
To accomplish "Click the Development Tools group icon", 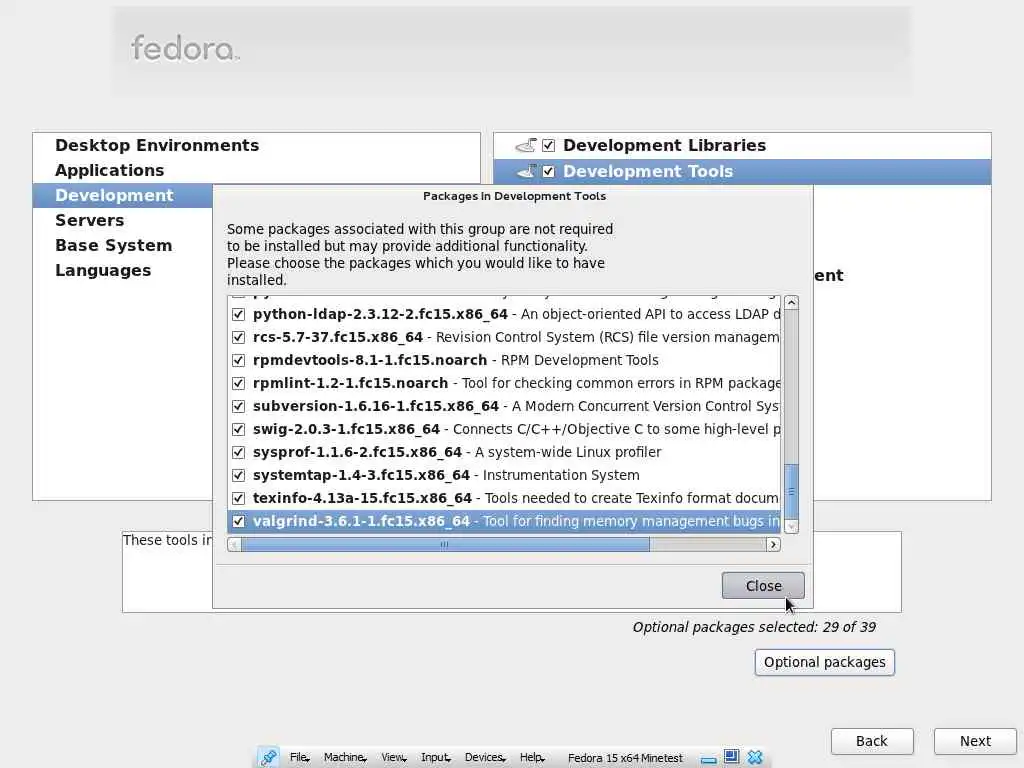I will click(x=526, y=171).
